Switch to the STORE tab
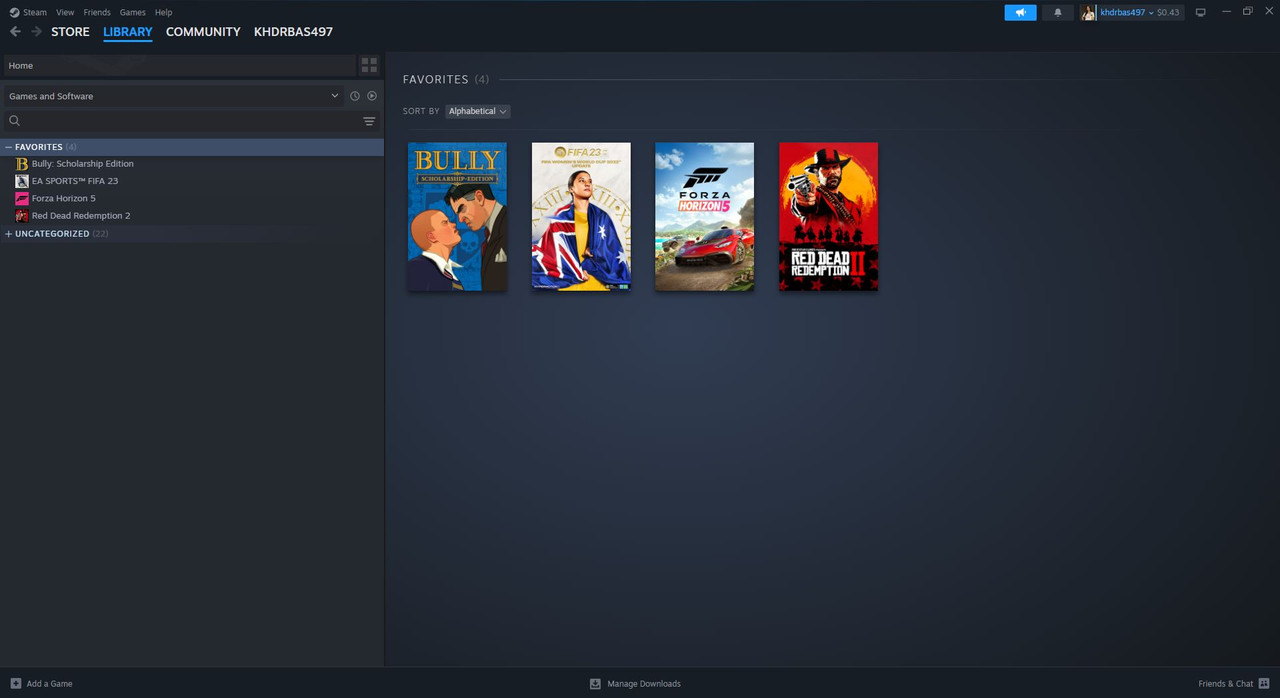This screenshot has width=1280, height=698. 70,32
